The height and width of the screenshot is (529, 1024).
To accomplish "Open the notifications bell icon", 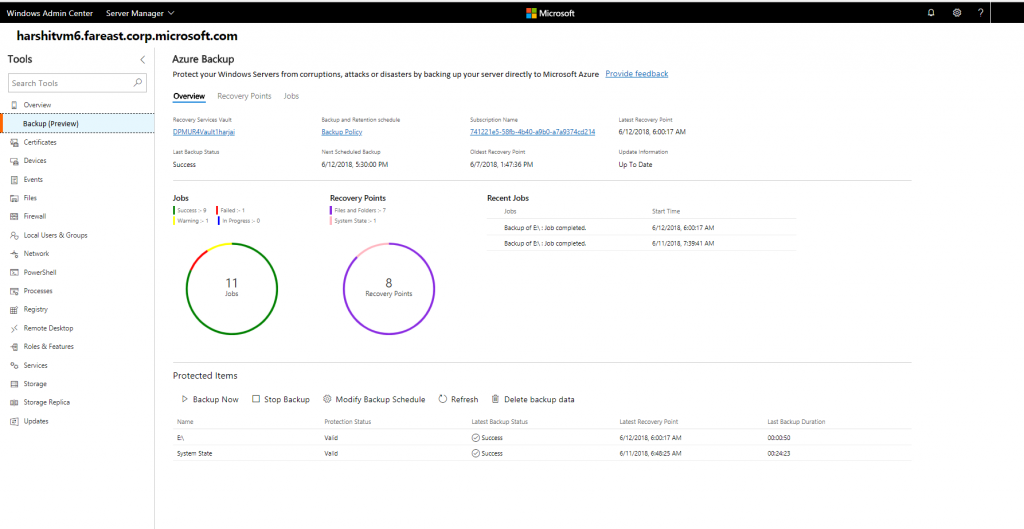I will tap(932, 13).
